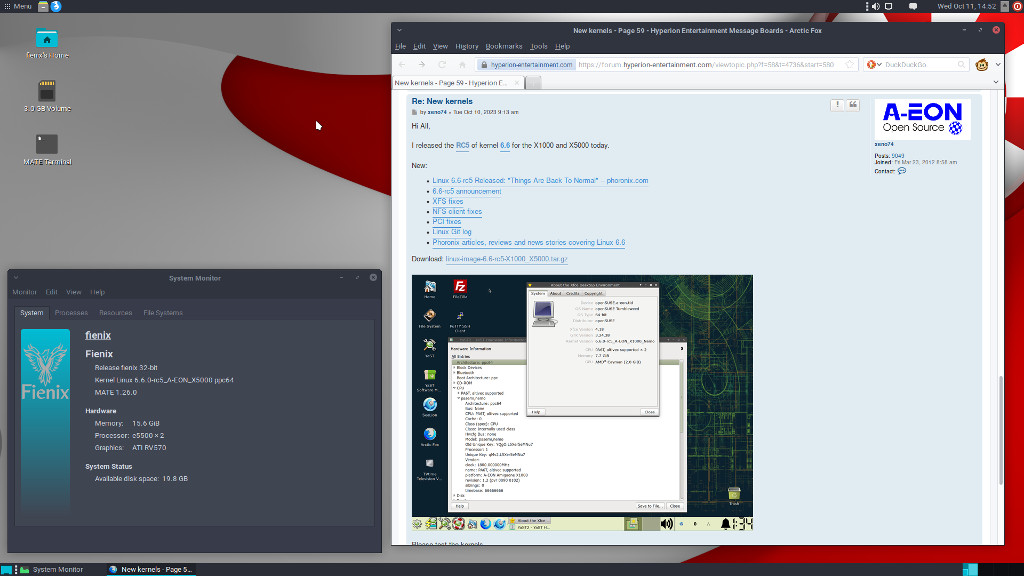The image size is (1024, 576).
Task: Open the Help menu in System Monitor
Action: click(x=97, y=292)
